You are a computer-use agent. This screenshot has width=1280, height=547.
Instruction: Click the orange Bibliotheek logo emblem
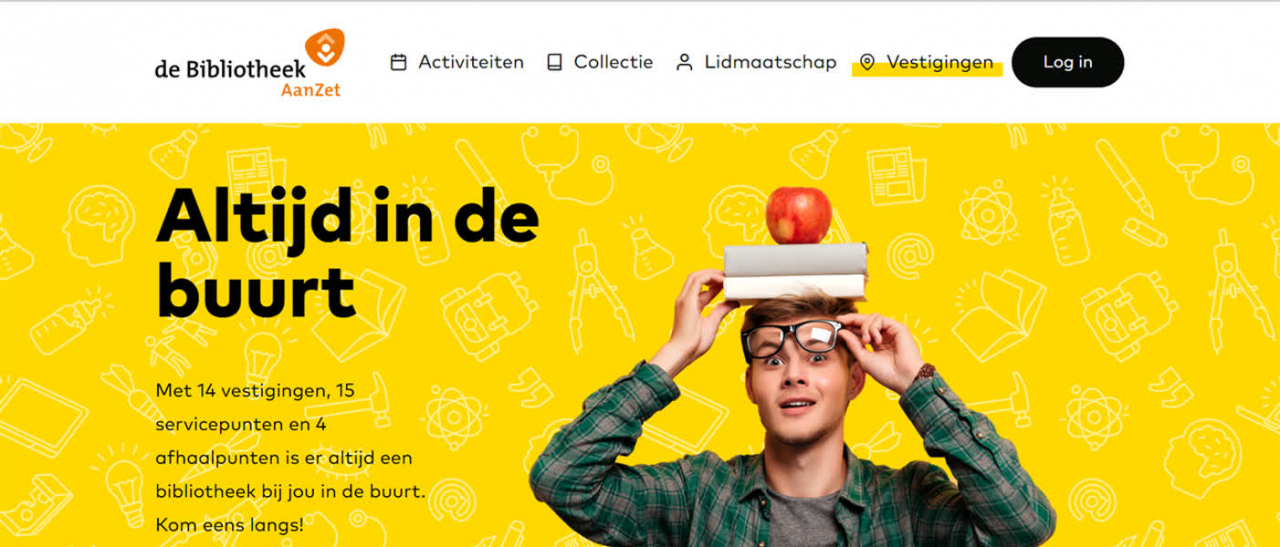[324, 49]
